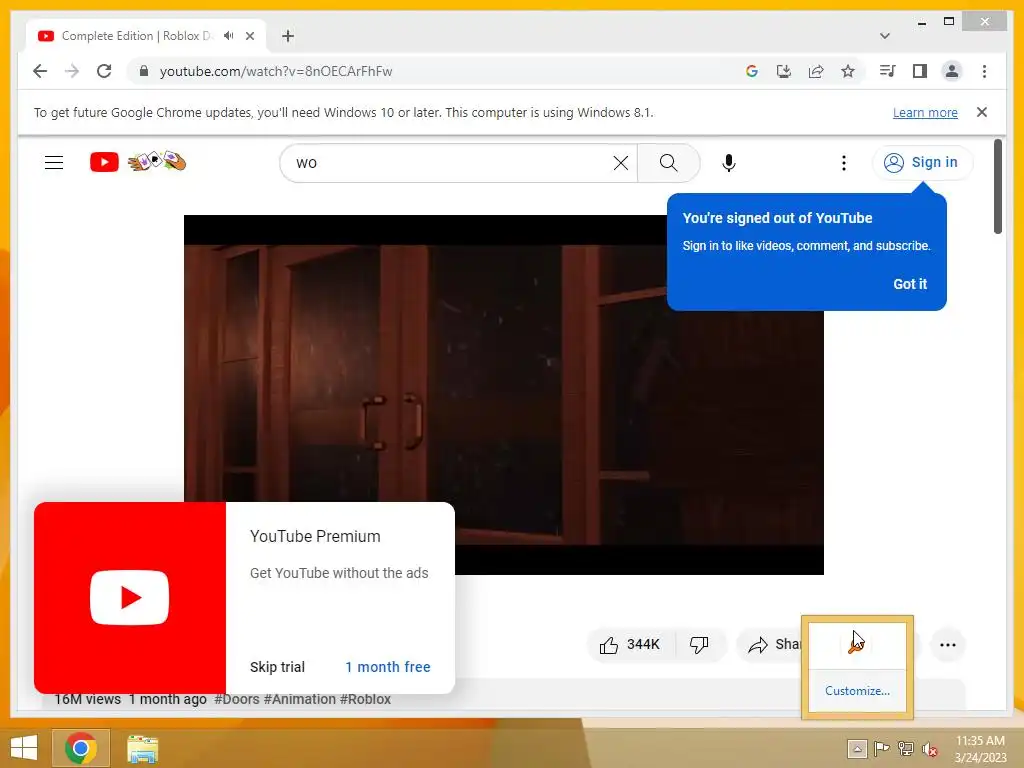Clear the YouTube search query

pos(620,163)
